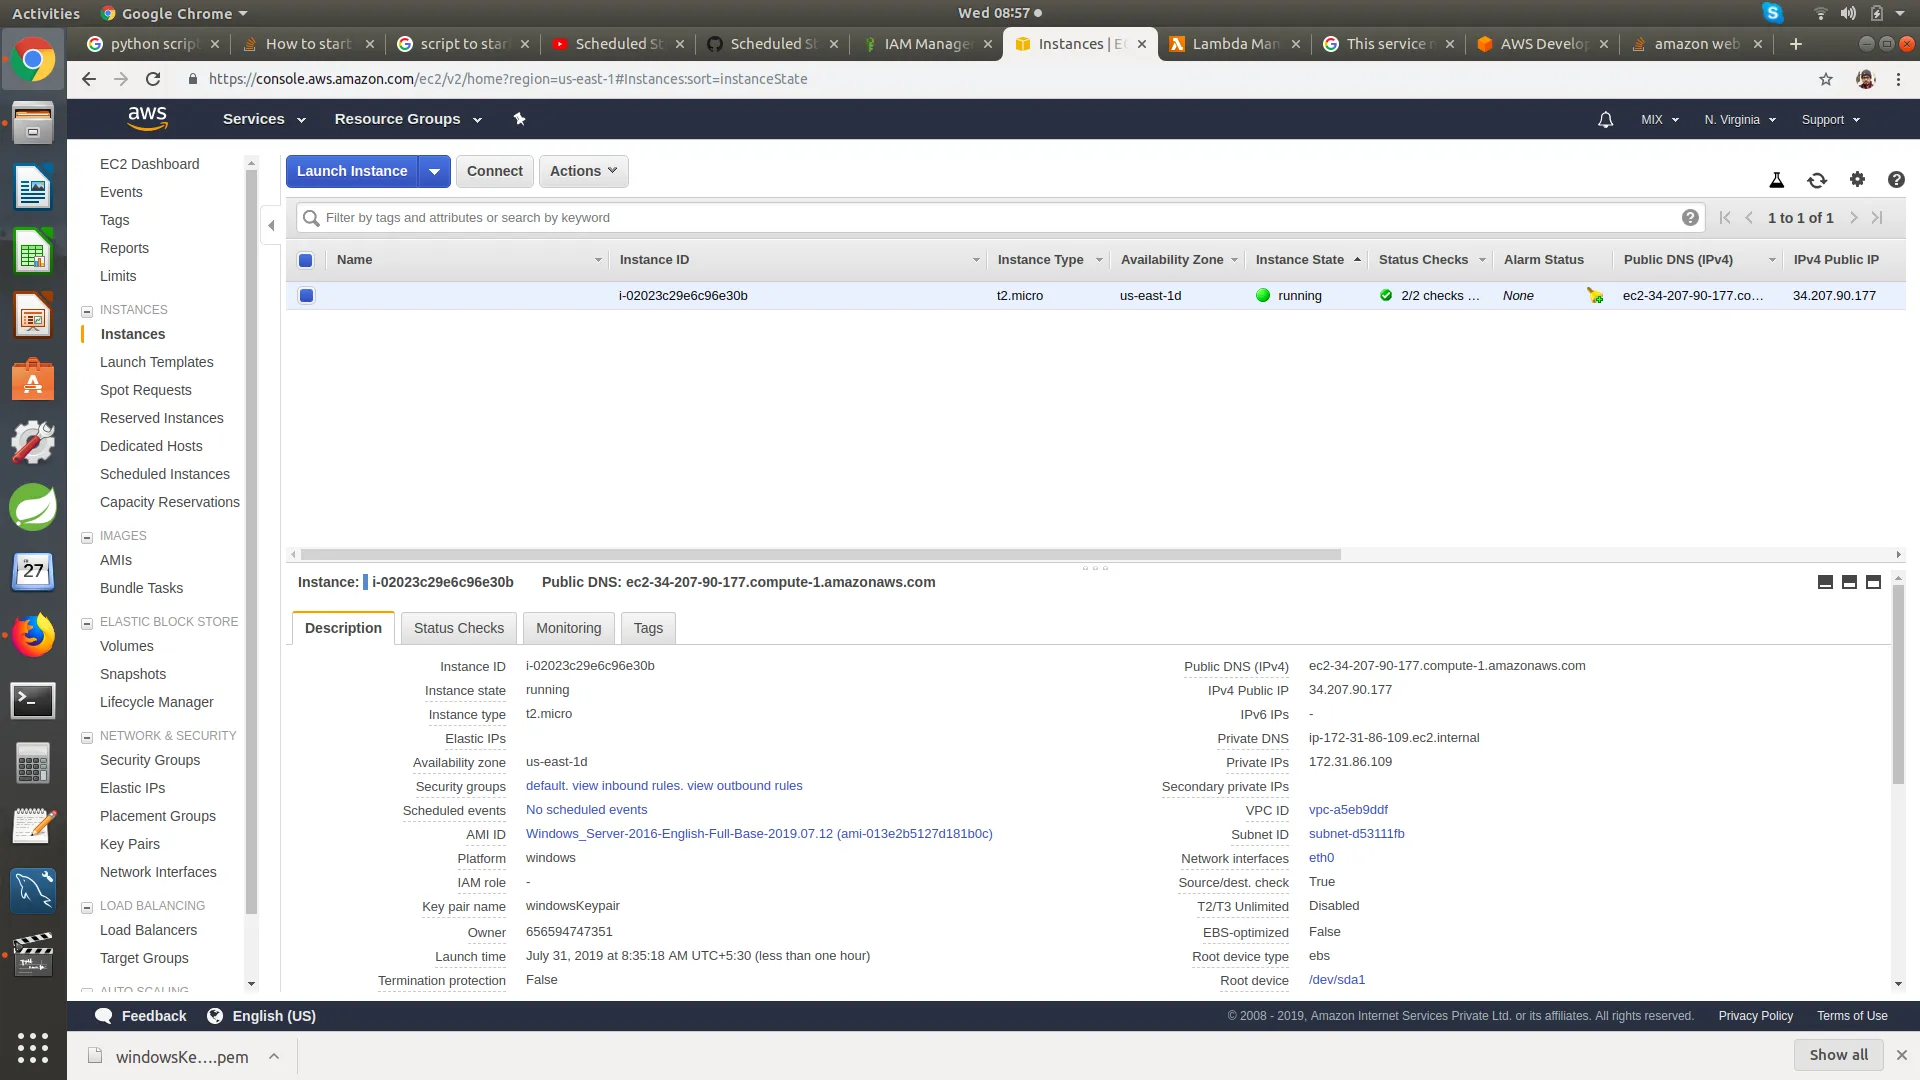This screenshot has width=1920, height=1080.
Task: Click the refresh instances icon
Action: click(x=1817, y=180)
